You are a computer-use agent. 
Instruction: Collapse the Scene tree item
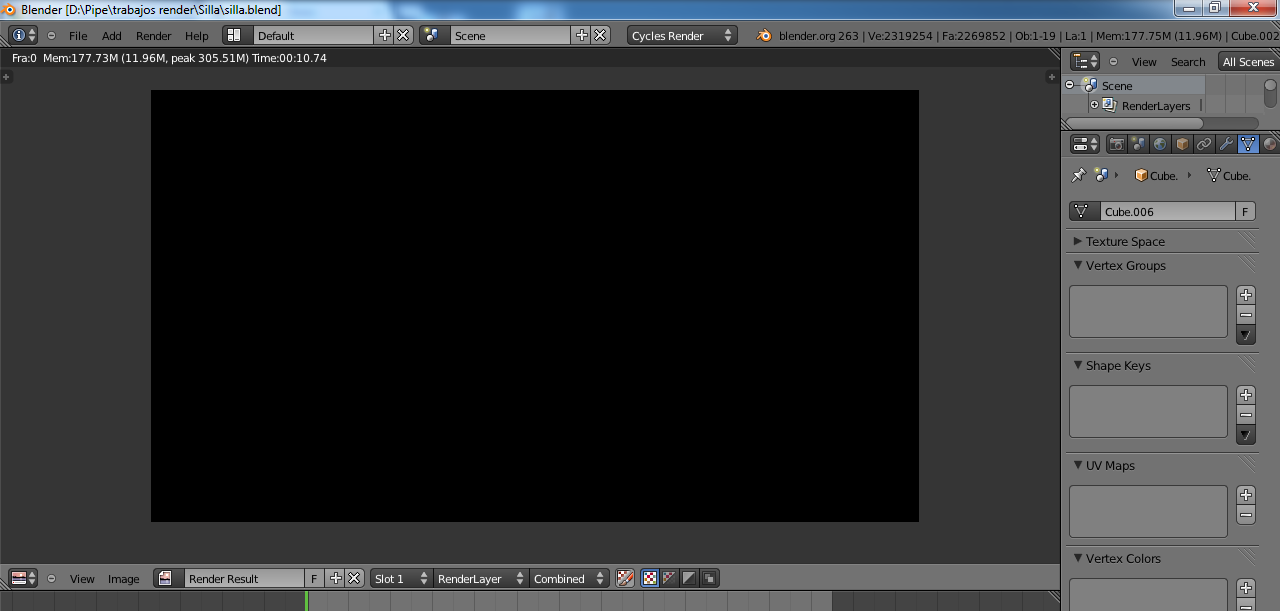coord(1069,85)
